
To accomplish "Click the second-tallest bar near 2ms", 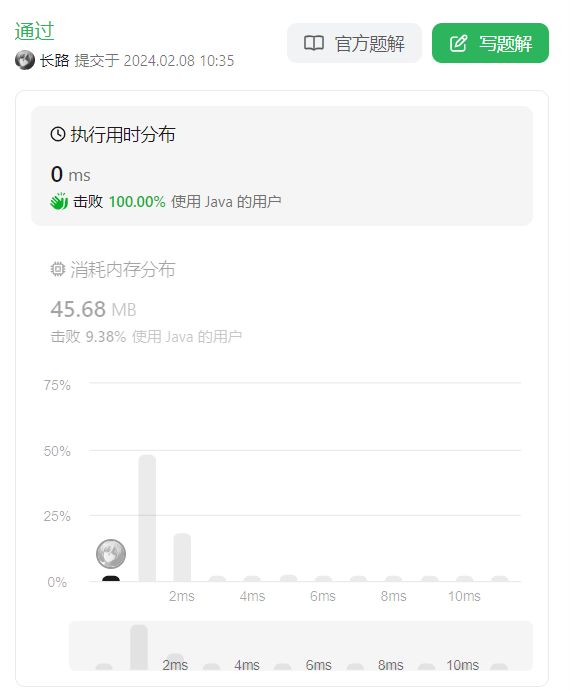I will tap(182, 557).
